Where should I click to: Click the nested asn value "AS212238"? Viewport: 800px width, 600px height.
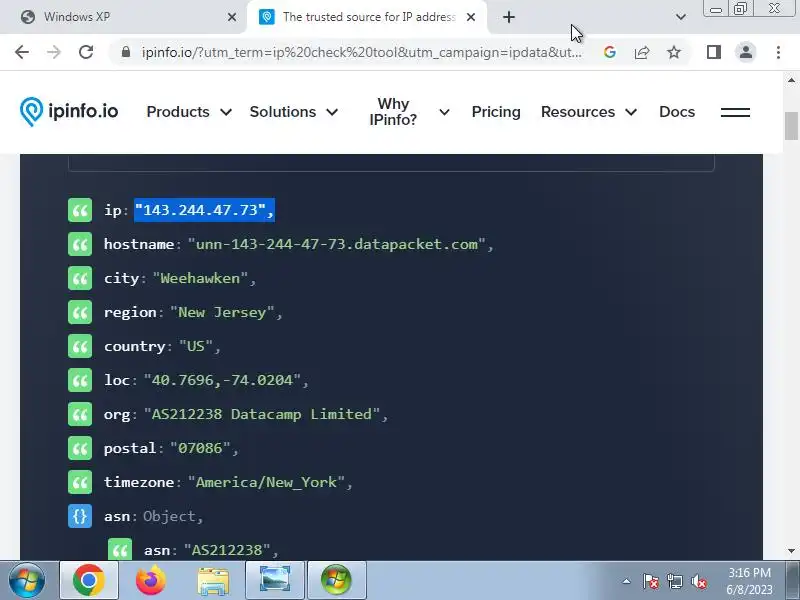coord(227,550)
